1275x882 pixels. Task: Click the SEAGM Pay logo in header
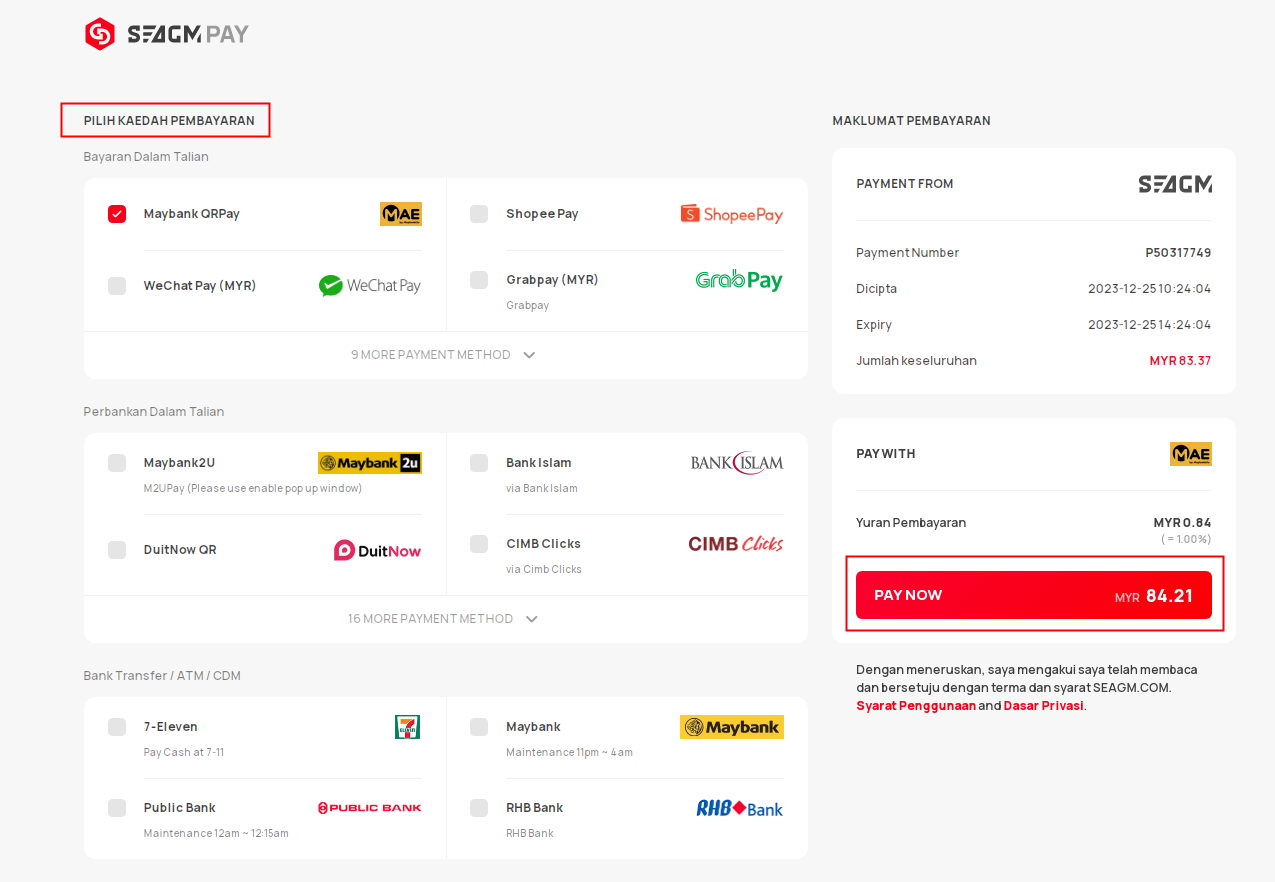click(x=167, y=34)
